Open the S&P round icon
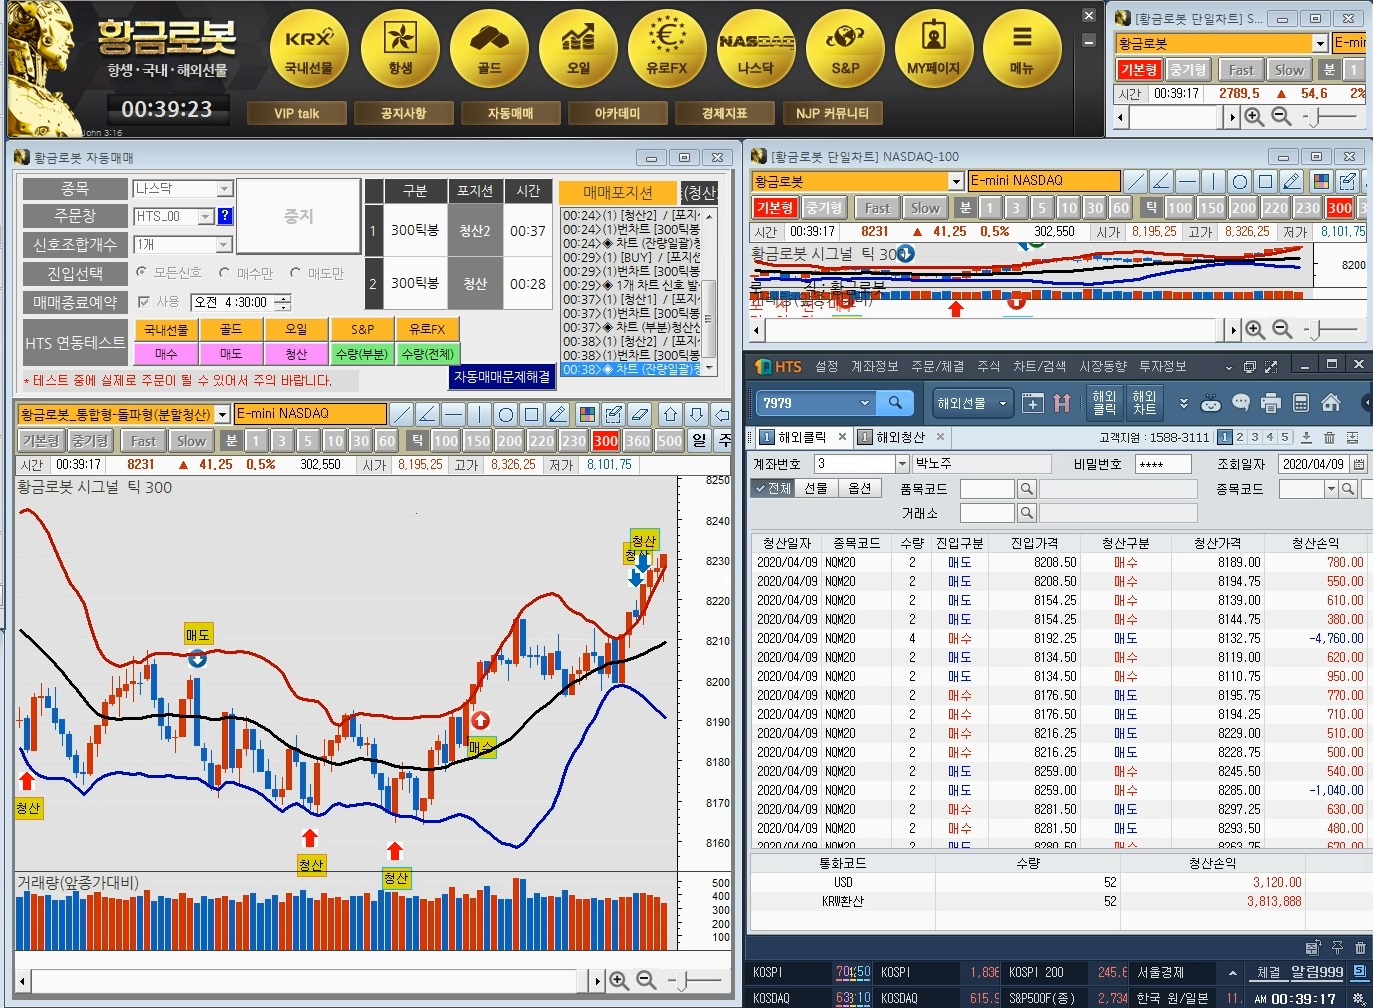This screenshot has height=1008, width=1374. pyautogui.click(x=845, y=48)
